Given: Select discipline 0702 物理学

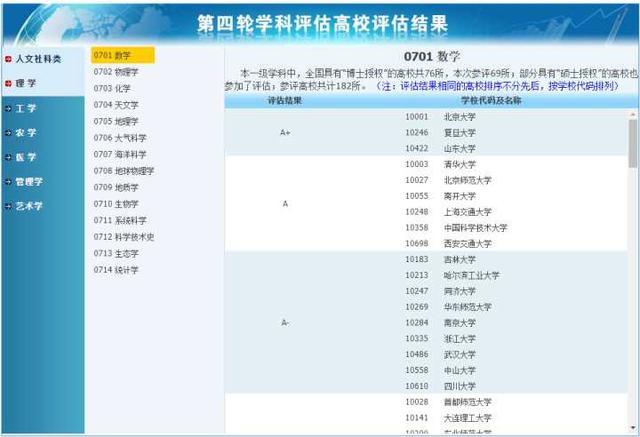Looking at the screenshot, I should 116,72.
